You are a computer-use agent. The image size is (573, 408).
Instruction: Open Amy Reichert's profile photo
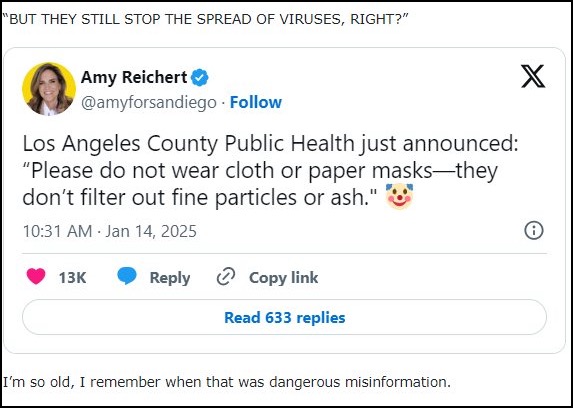click(x=49, y=89)
